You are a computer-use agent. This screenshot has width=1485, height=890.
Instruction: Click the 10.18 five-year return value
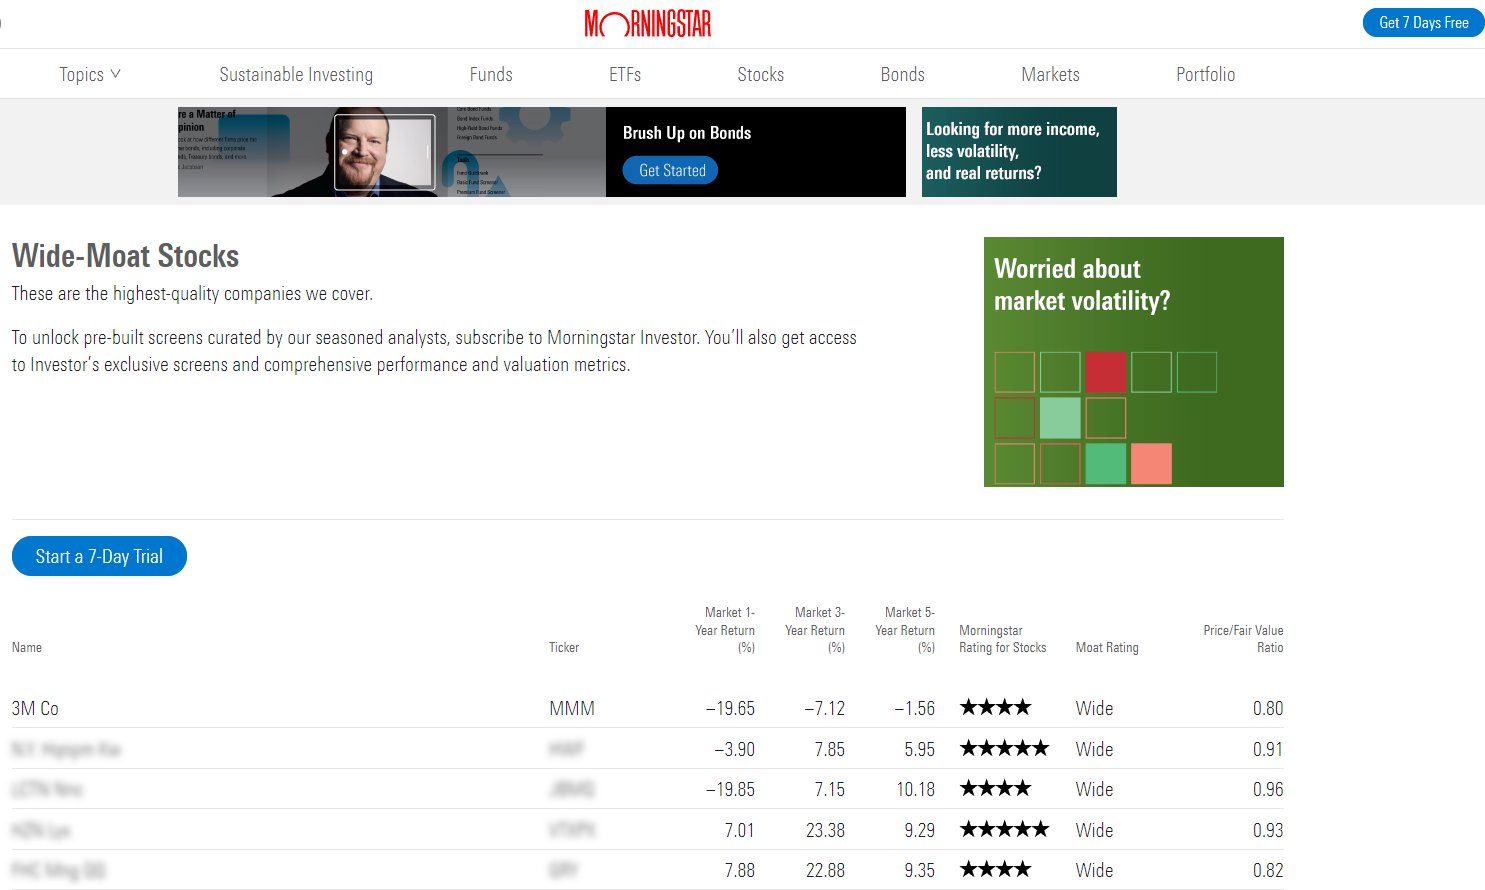[x=915, y=789]
